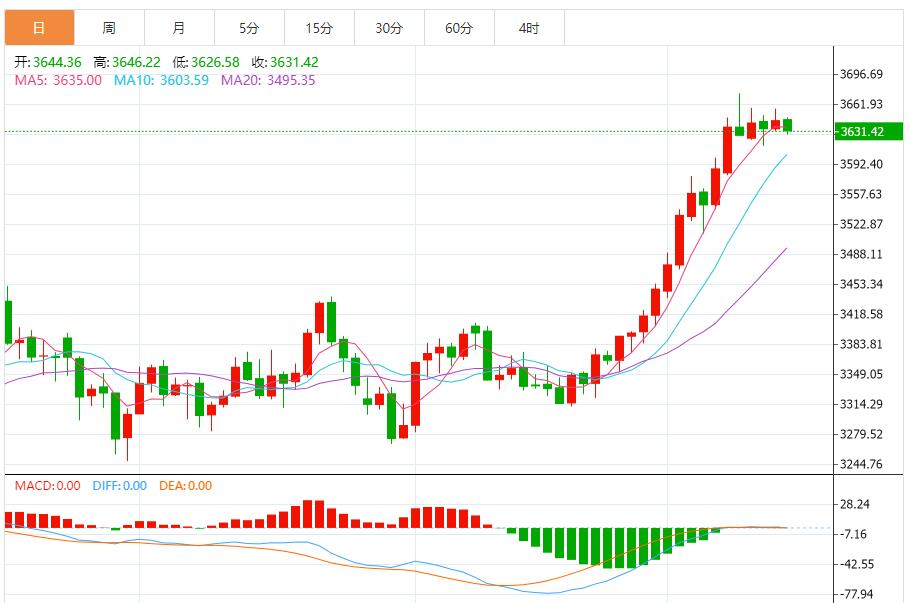The image size is (911, 603).
Task: Click the 开: 3644.36 opening price value
Action: pos(46,62)
